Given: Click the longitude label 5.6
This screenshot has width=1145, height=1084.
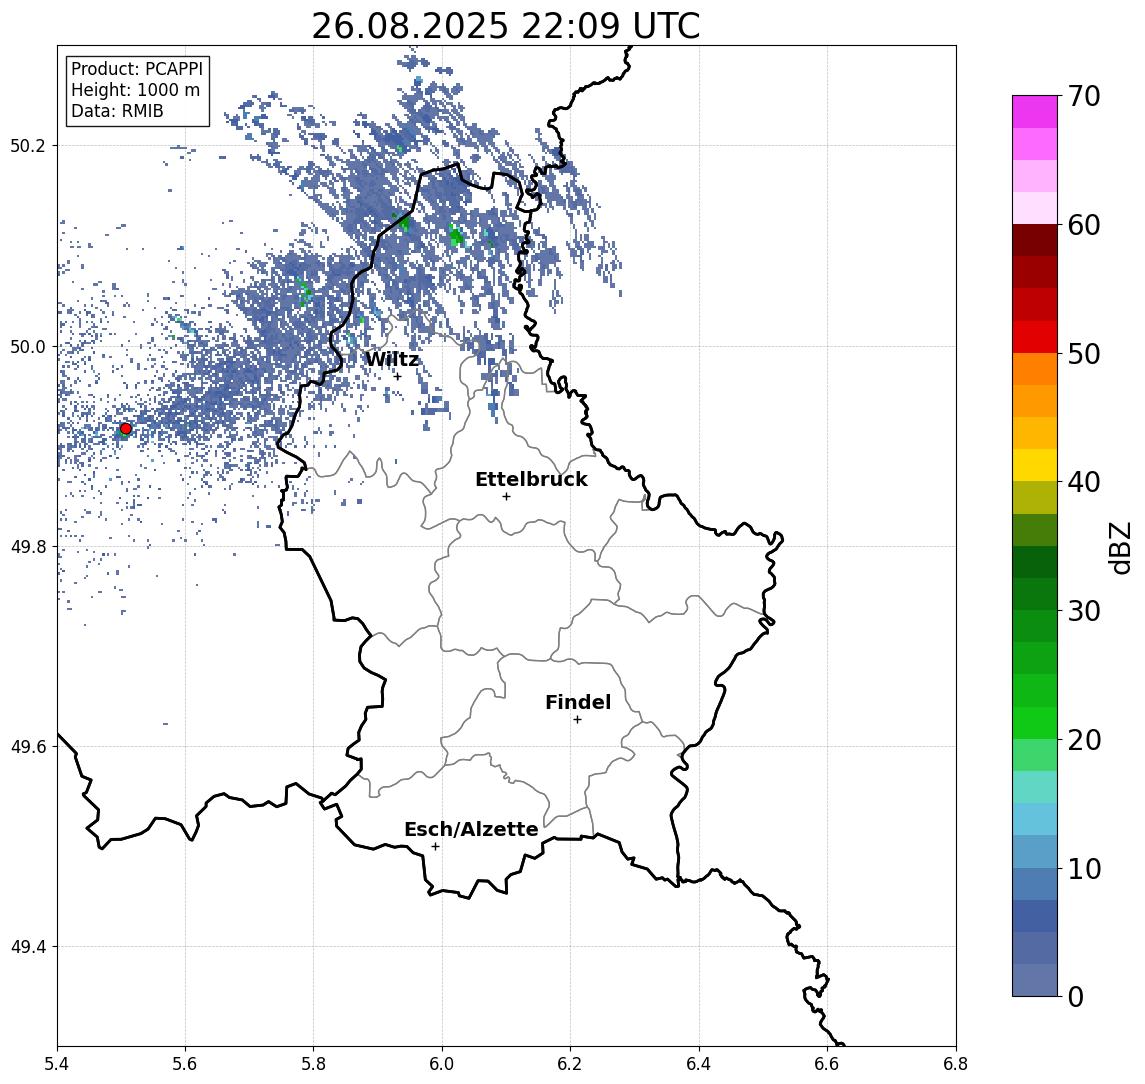Looking at the screenshot, I should [185, 1064].
